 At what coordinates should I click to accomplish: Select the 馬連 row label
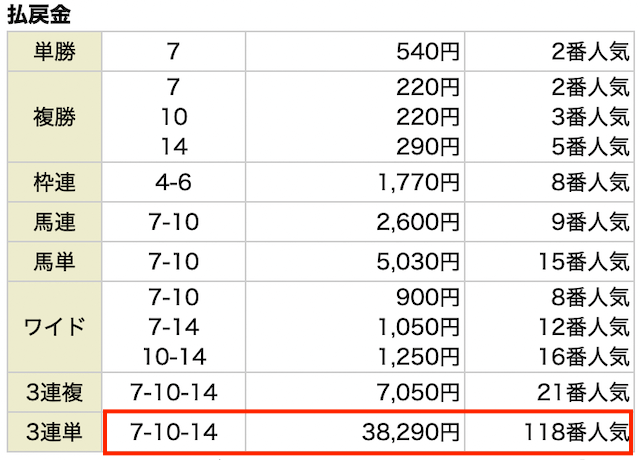(54, 222)
